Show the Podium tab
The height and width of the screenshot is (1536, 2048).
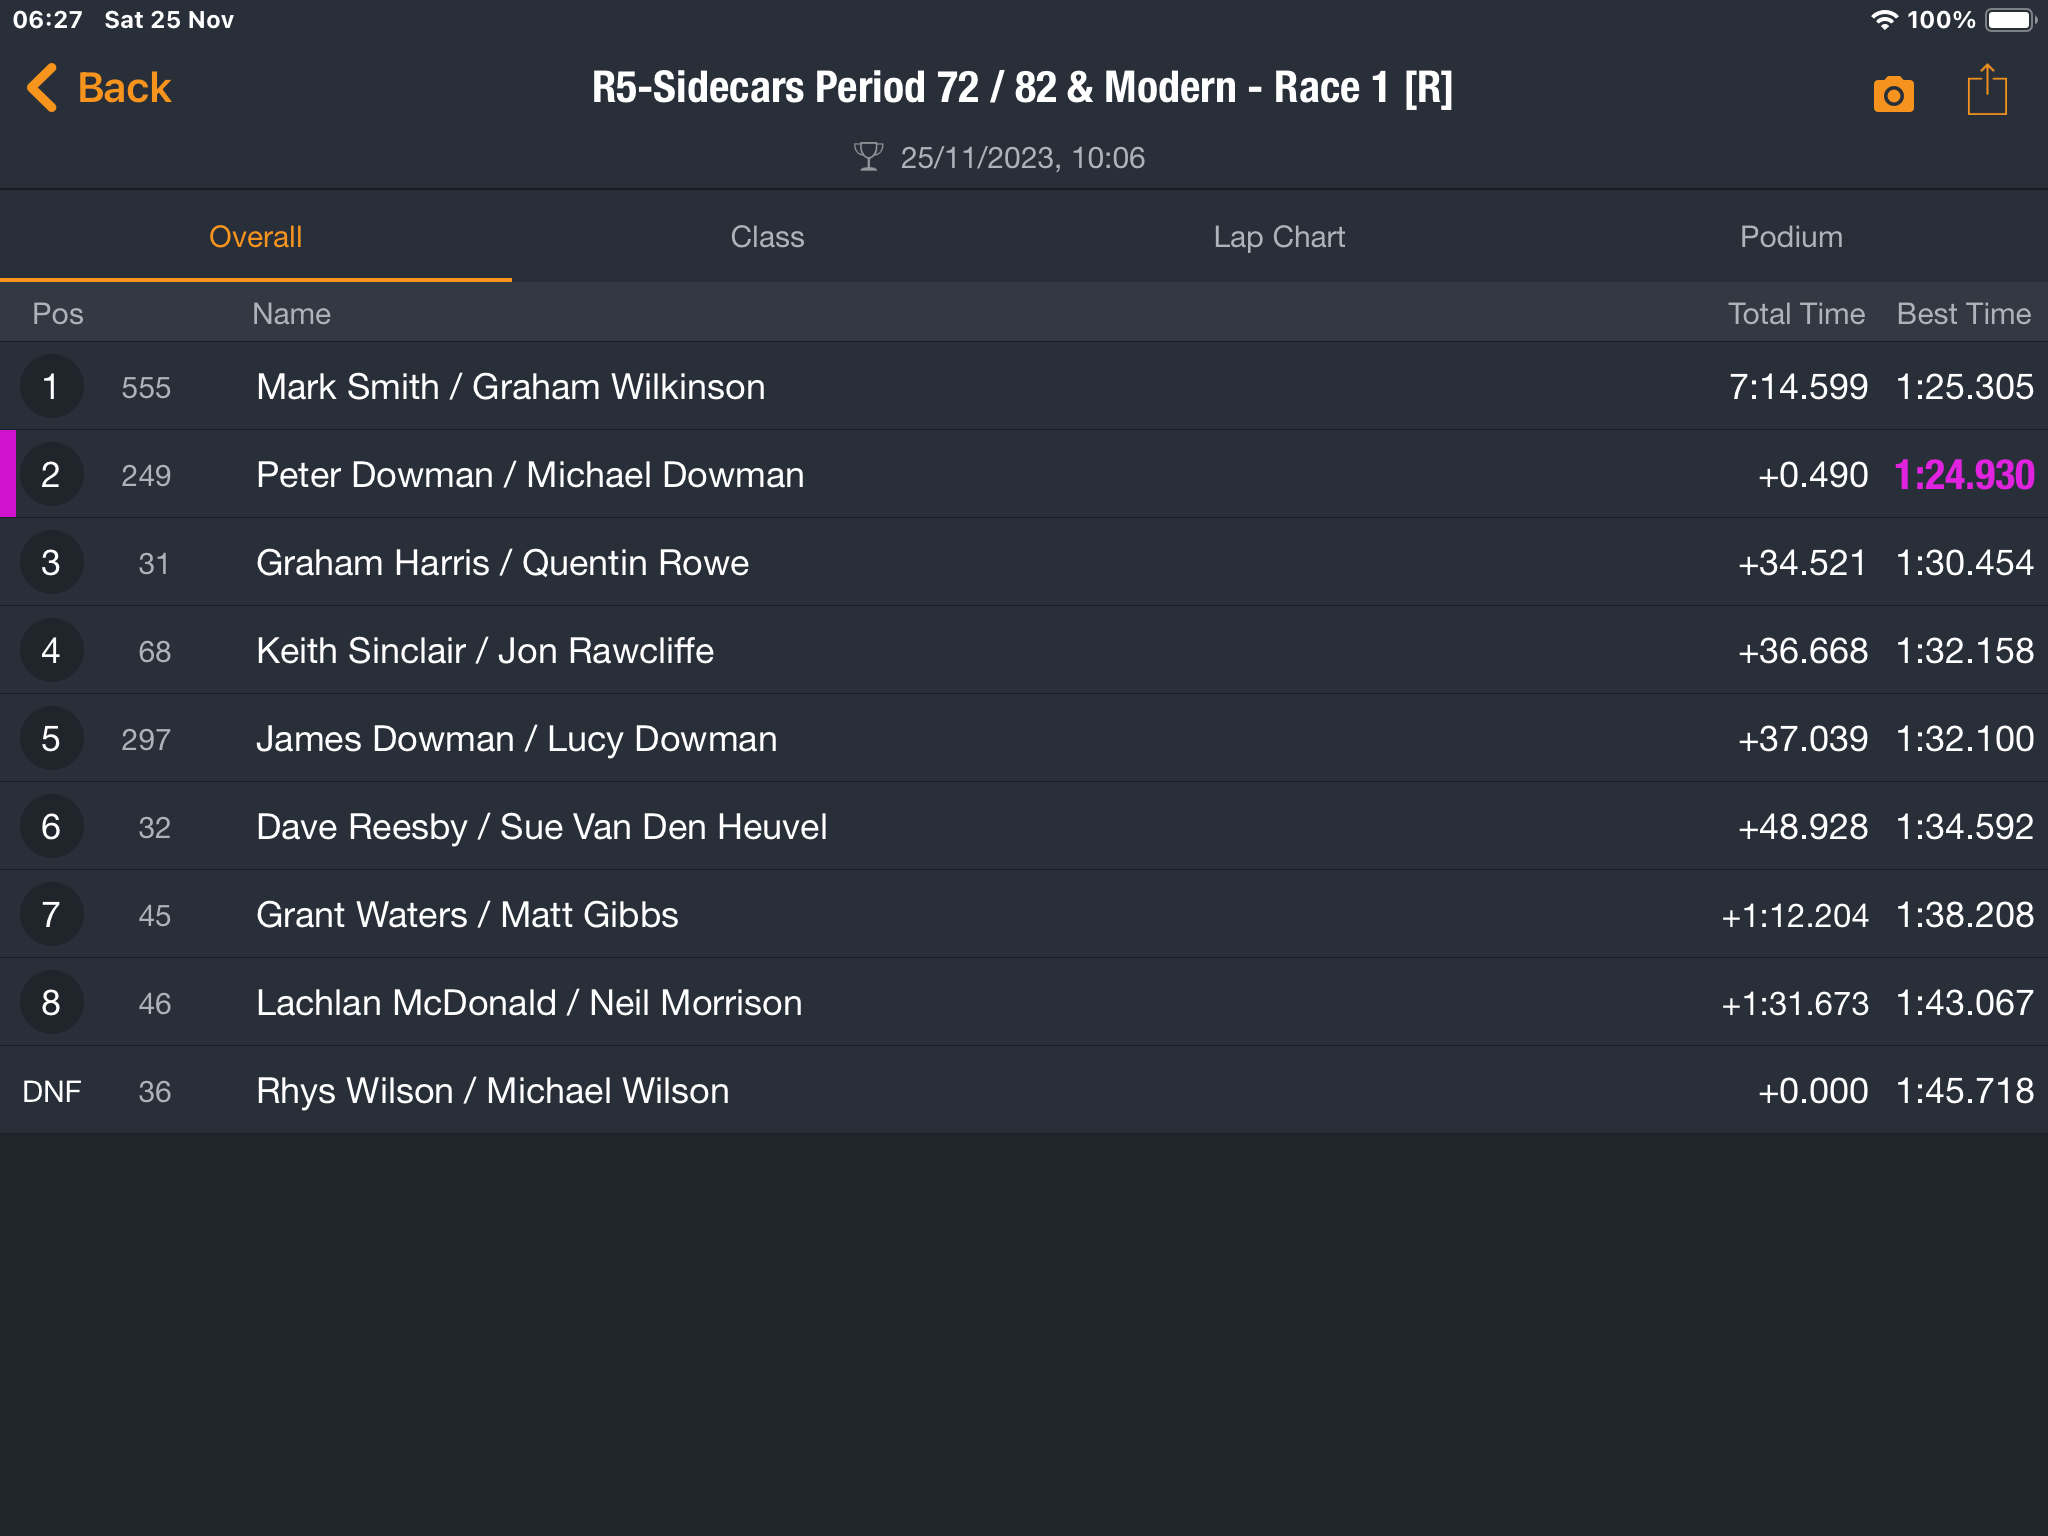coord(1791,237)
